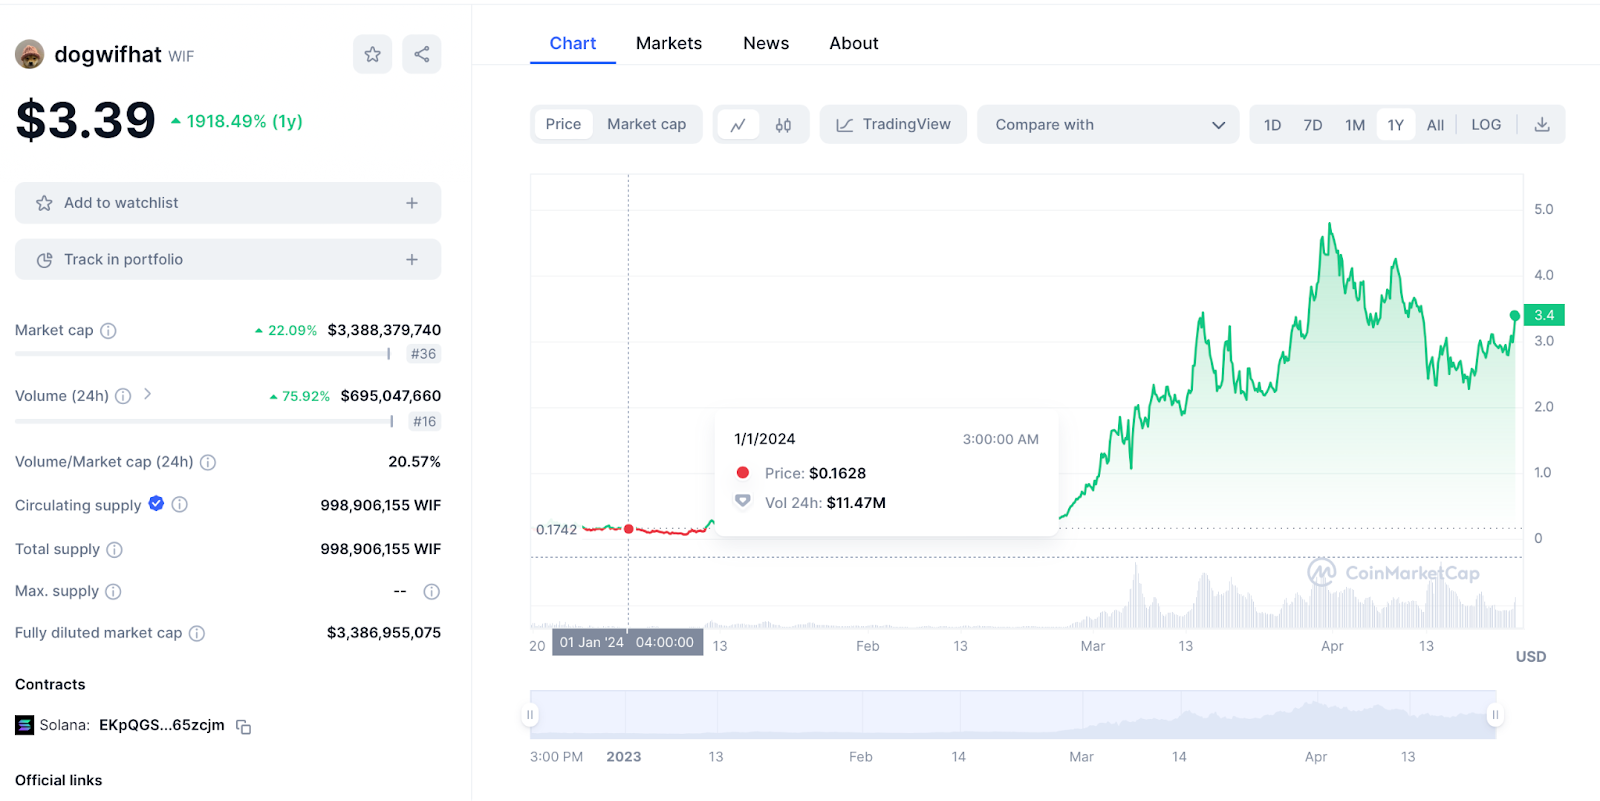Screen dimensions: 1600x801
Task: Click the 20.57% volume ratio value
Action: (415, 462)
